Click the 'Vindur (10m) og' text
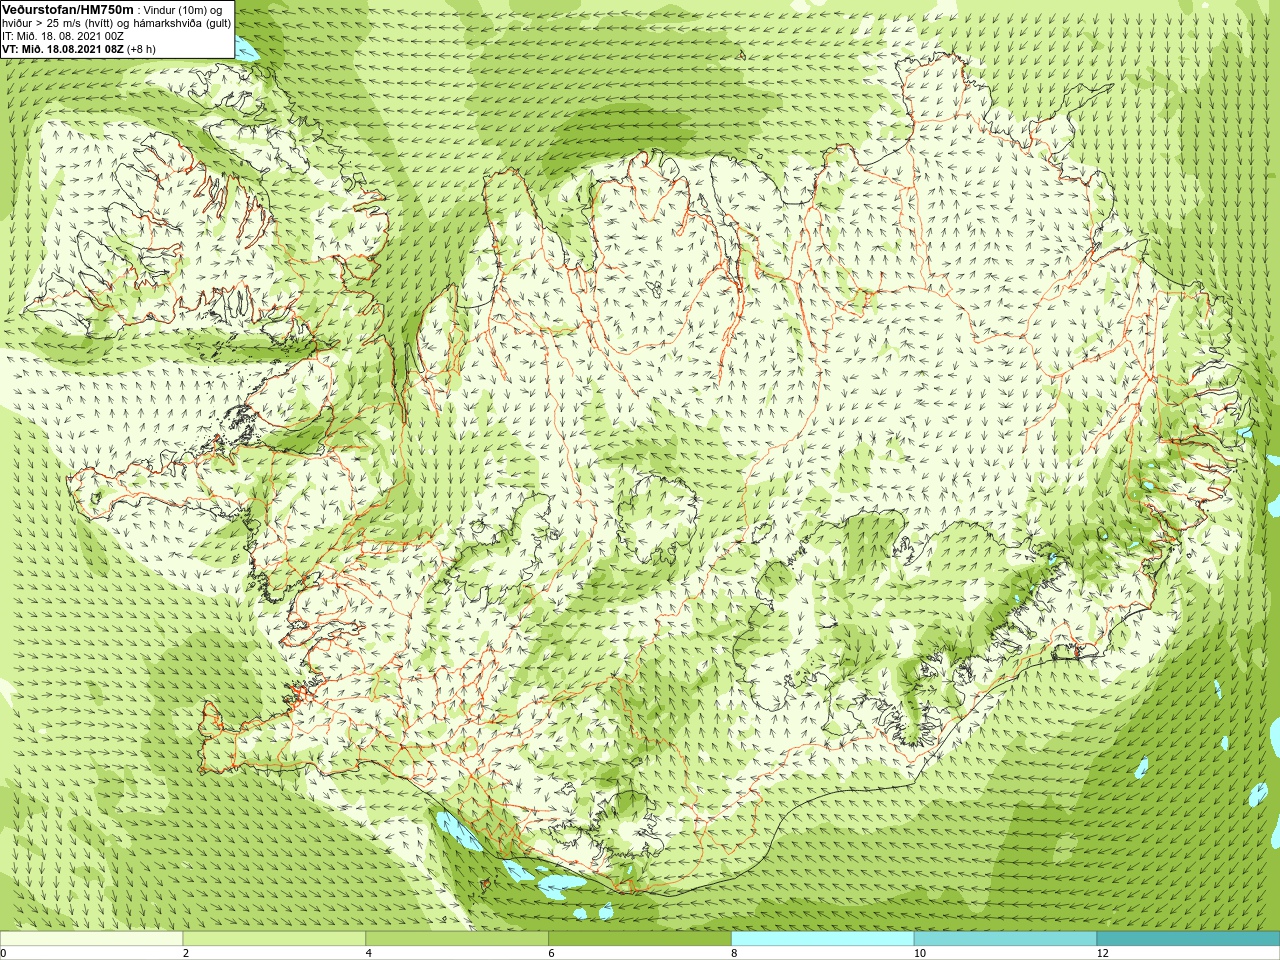 184,10
